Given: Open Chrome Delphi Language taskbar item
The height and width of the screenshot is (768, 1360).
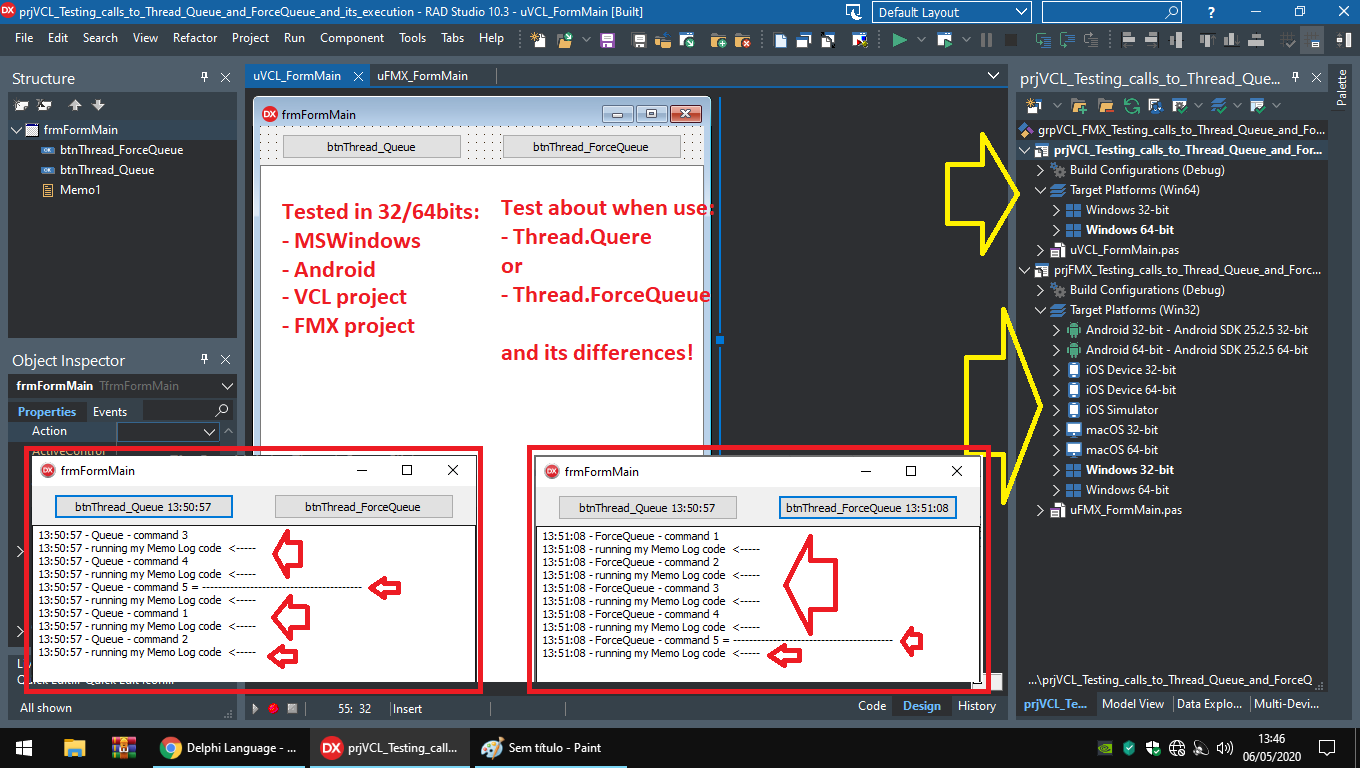Looking at the screenshot, I should 231,747.
